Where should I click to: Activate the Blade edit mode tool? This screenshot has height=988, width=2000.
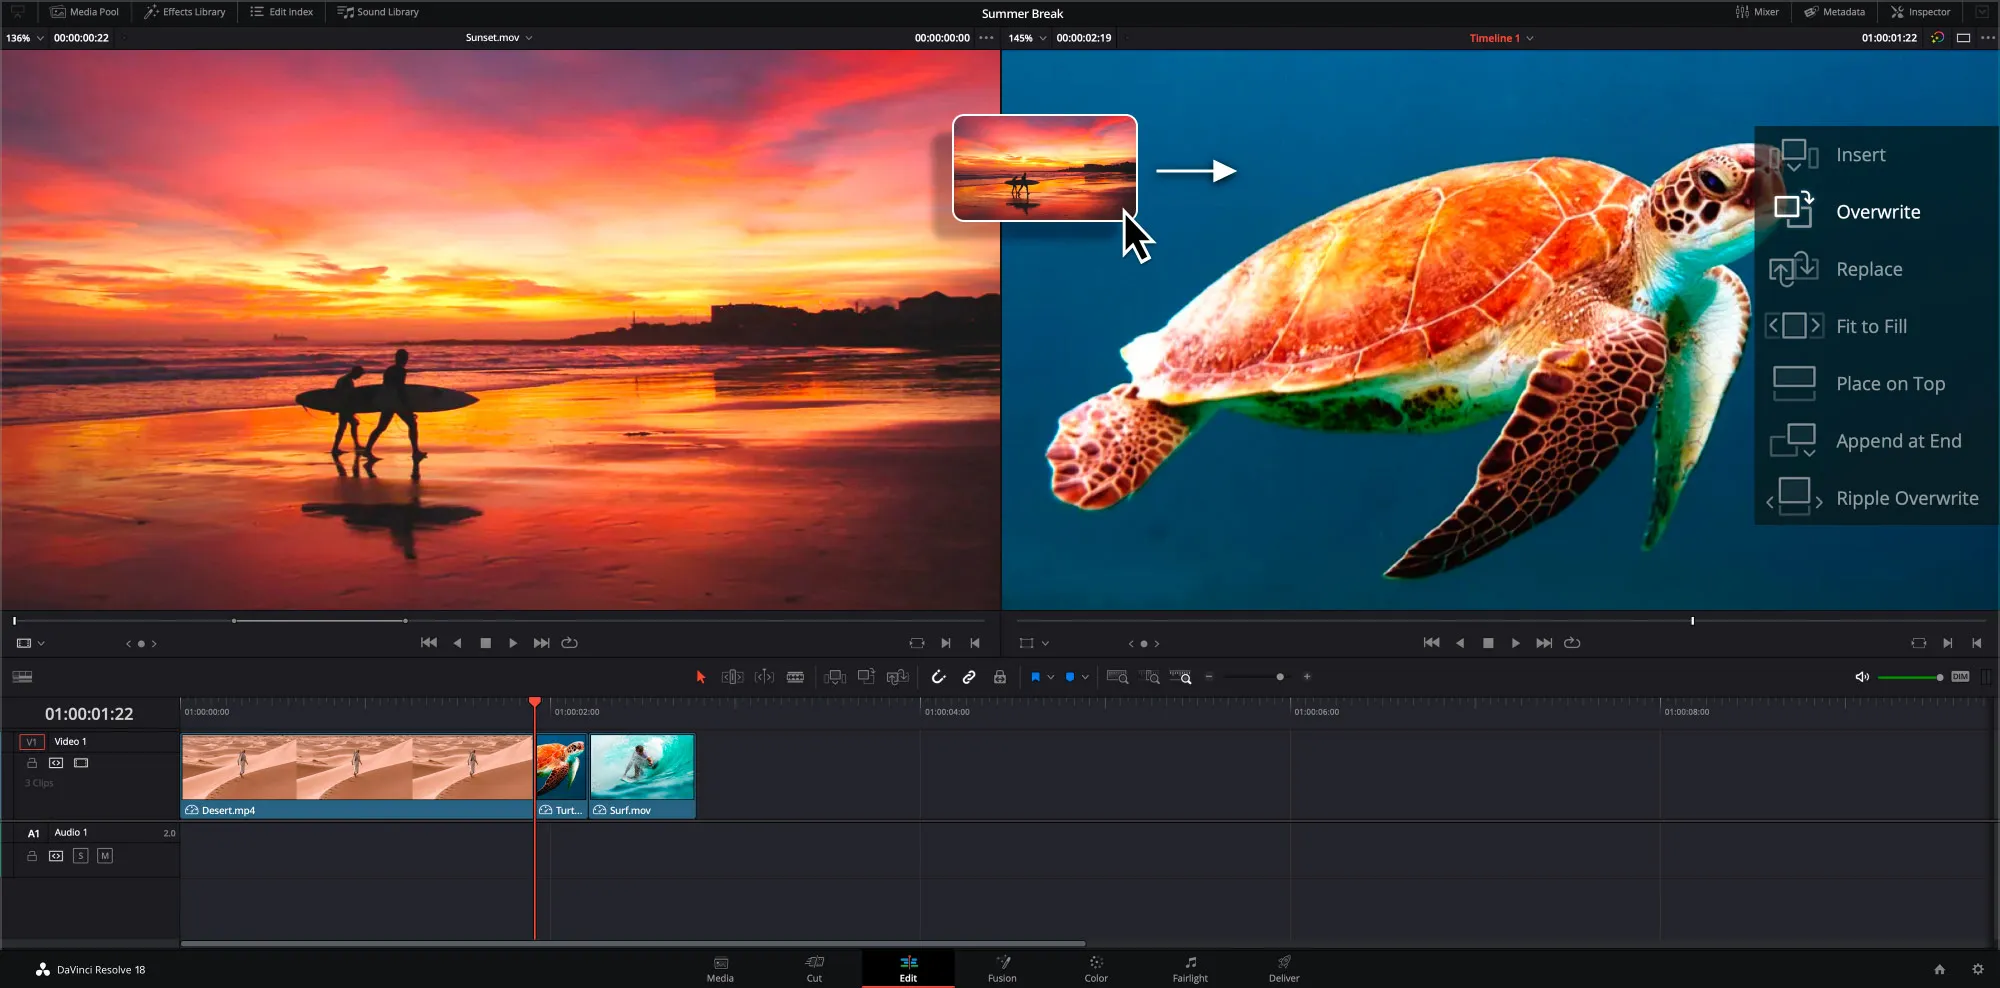tap(794, 677)
